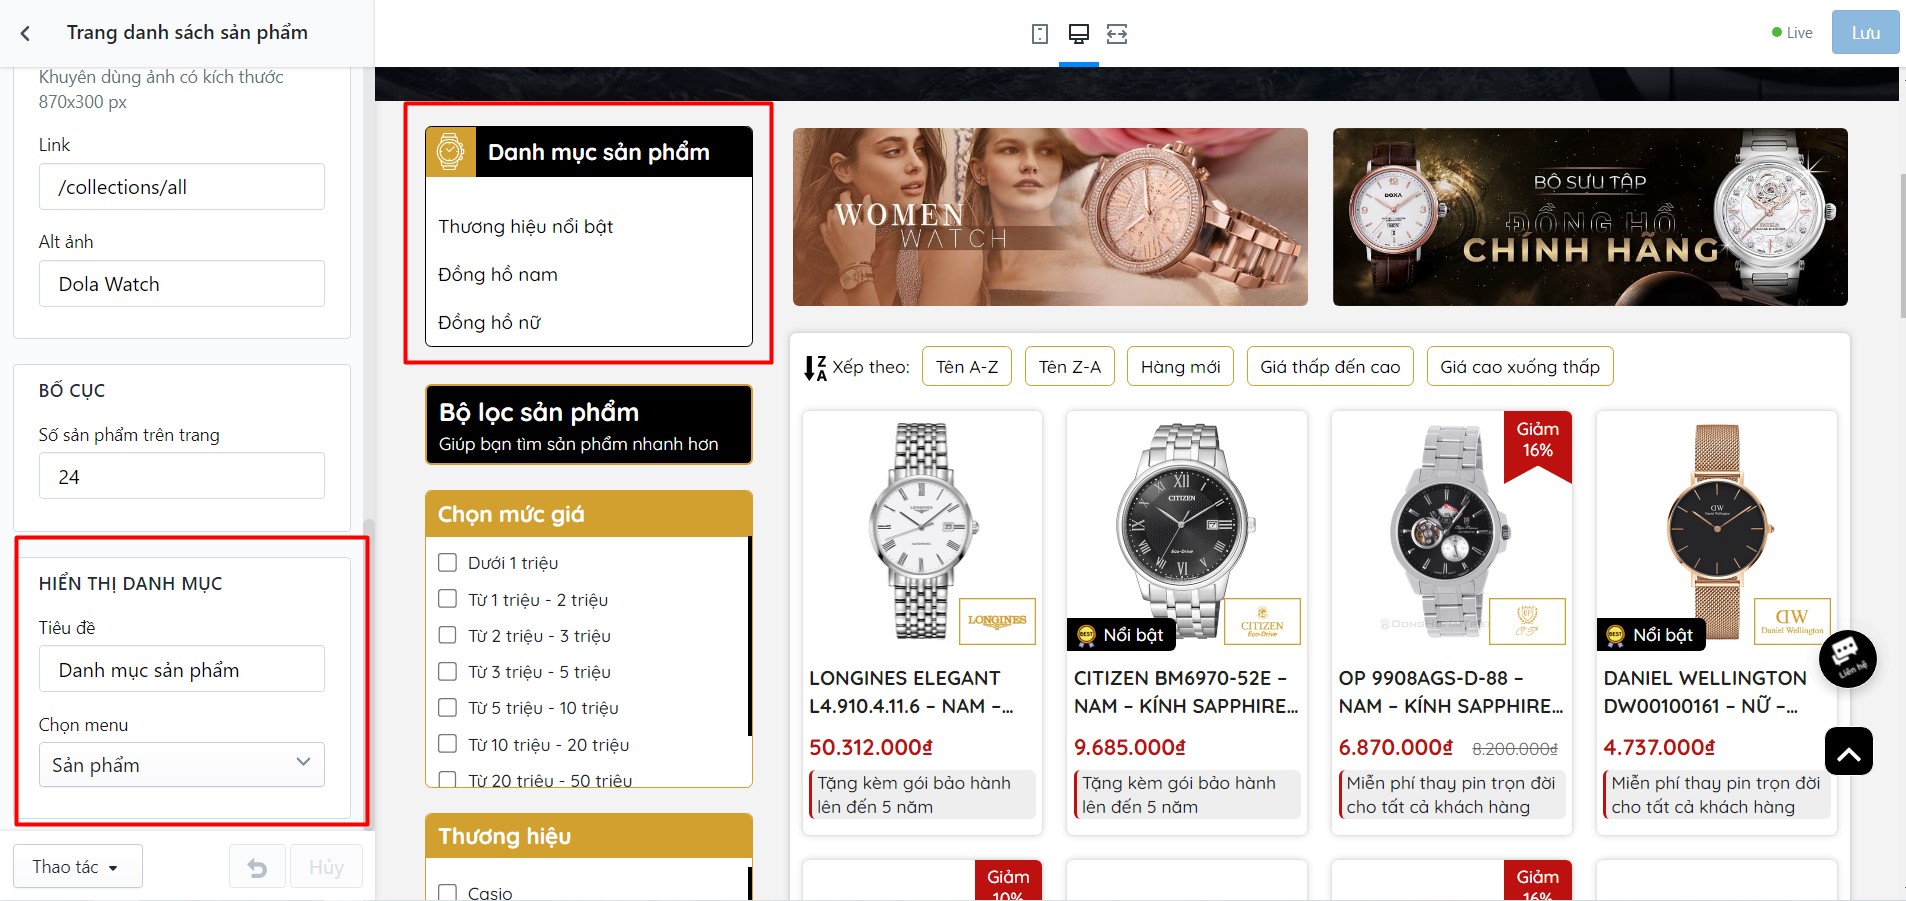The image size is (1906, 901).
Task: Toggle fullscreen width preview icon
Action: (x=1117, y=34)
